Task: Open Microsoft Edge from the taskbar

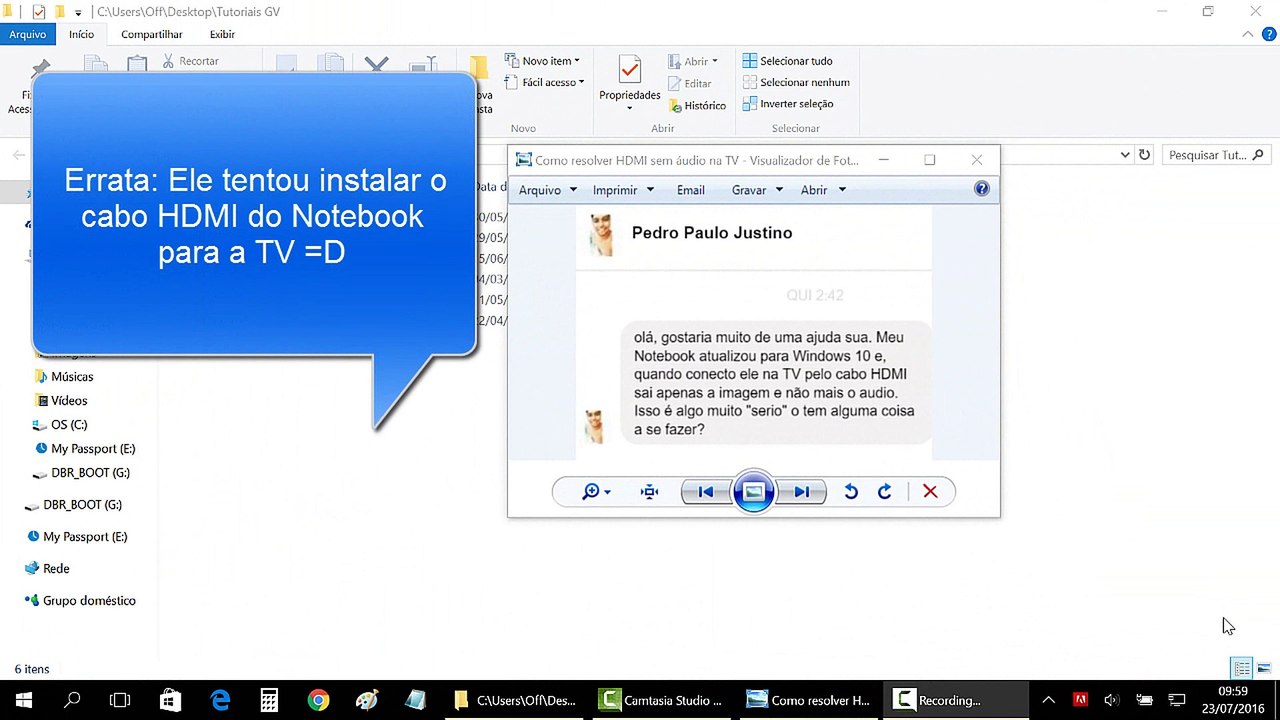Action: pyautogui.click(x=220, y=700)
